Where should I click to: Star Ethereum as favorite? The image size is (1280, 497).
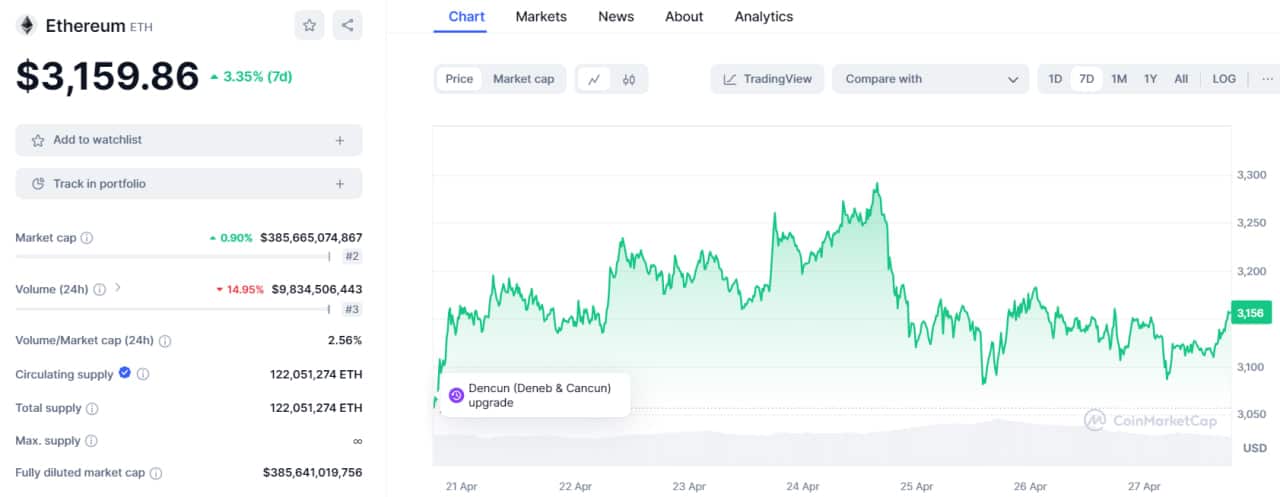[x=309, y=26]
